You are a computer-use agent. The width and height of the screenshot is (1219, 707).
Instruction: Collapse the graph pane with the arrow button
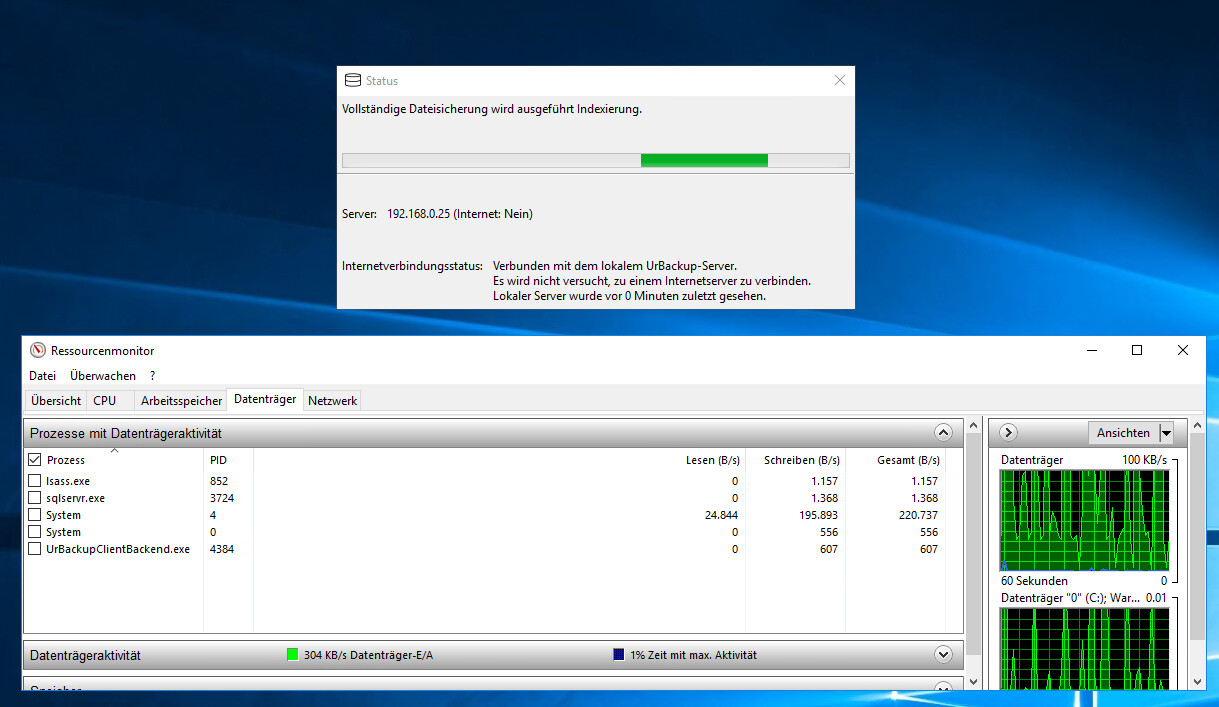[x=1008, y=433]
